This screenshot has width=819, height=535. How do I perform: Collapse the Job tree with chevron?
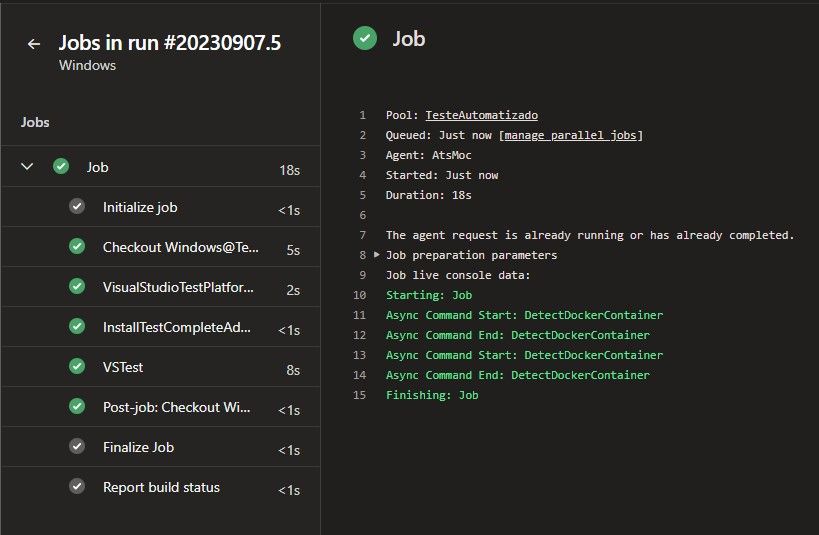point(27,167)
